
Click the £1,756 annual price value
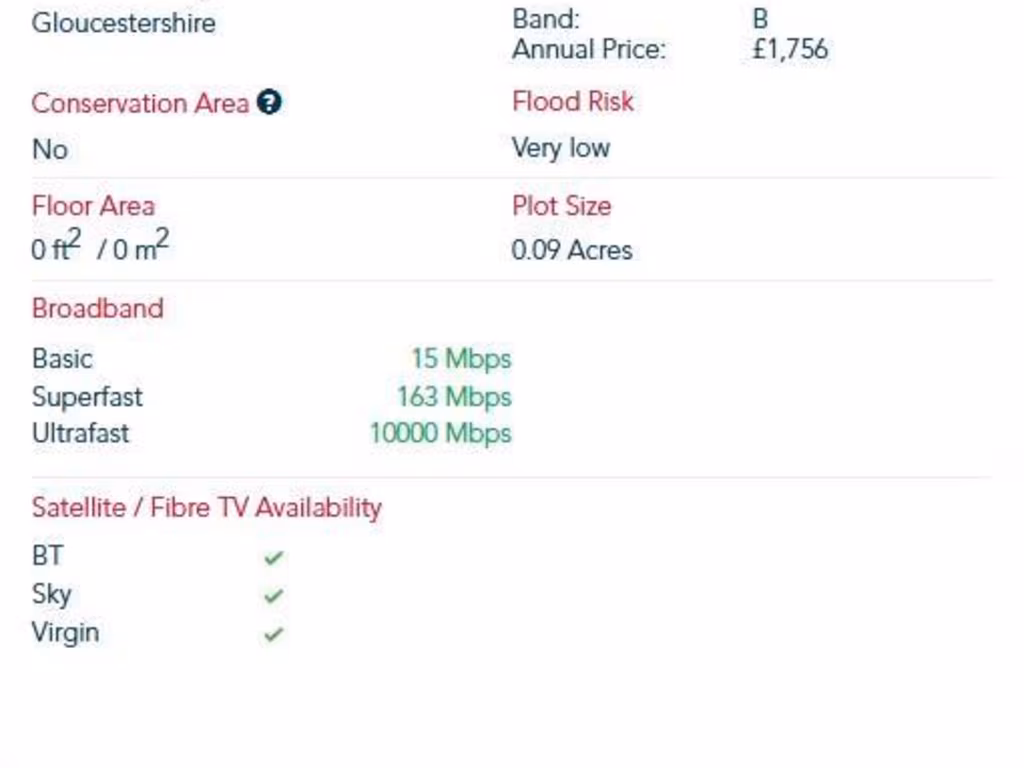[x=790, y=49]
